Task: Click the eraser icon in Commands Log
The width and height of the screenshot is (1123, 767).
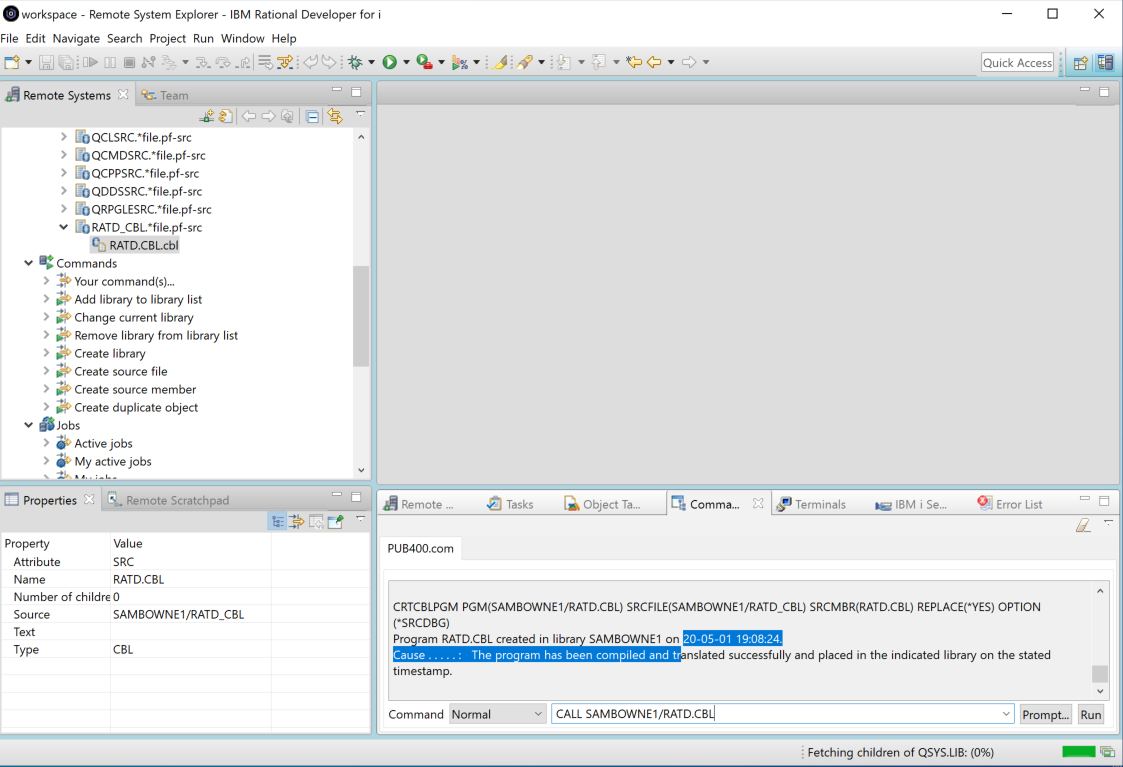Action: (1083, 525)
